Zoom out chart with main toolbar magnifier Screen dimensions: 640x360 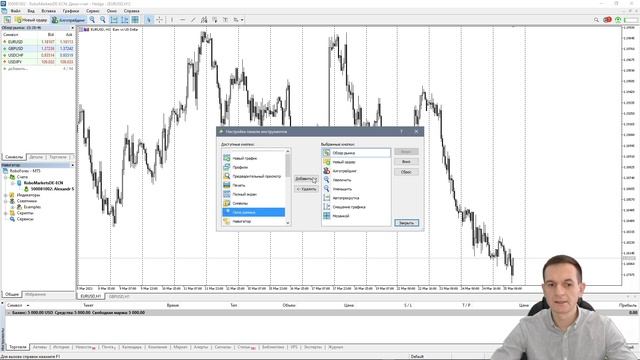(x=103, y=20)
